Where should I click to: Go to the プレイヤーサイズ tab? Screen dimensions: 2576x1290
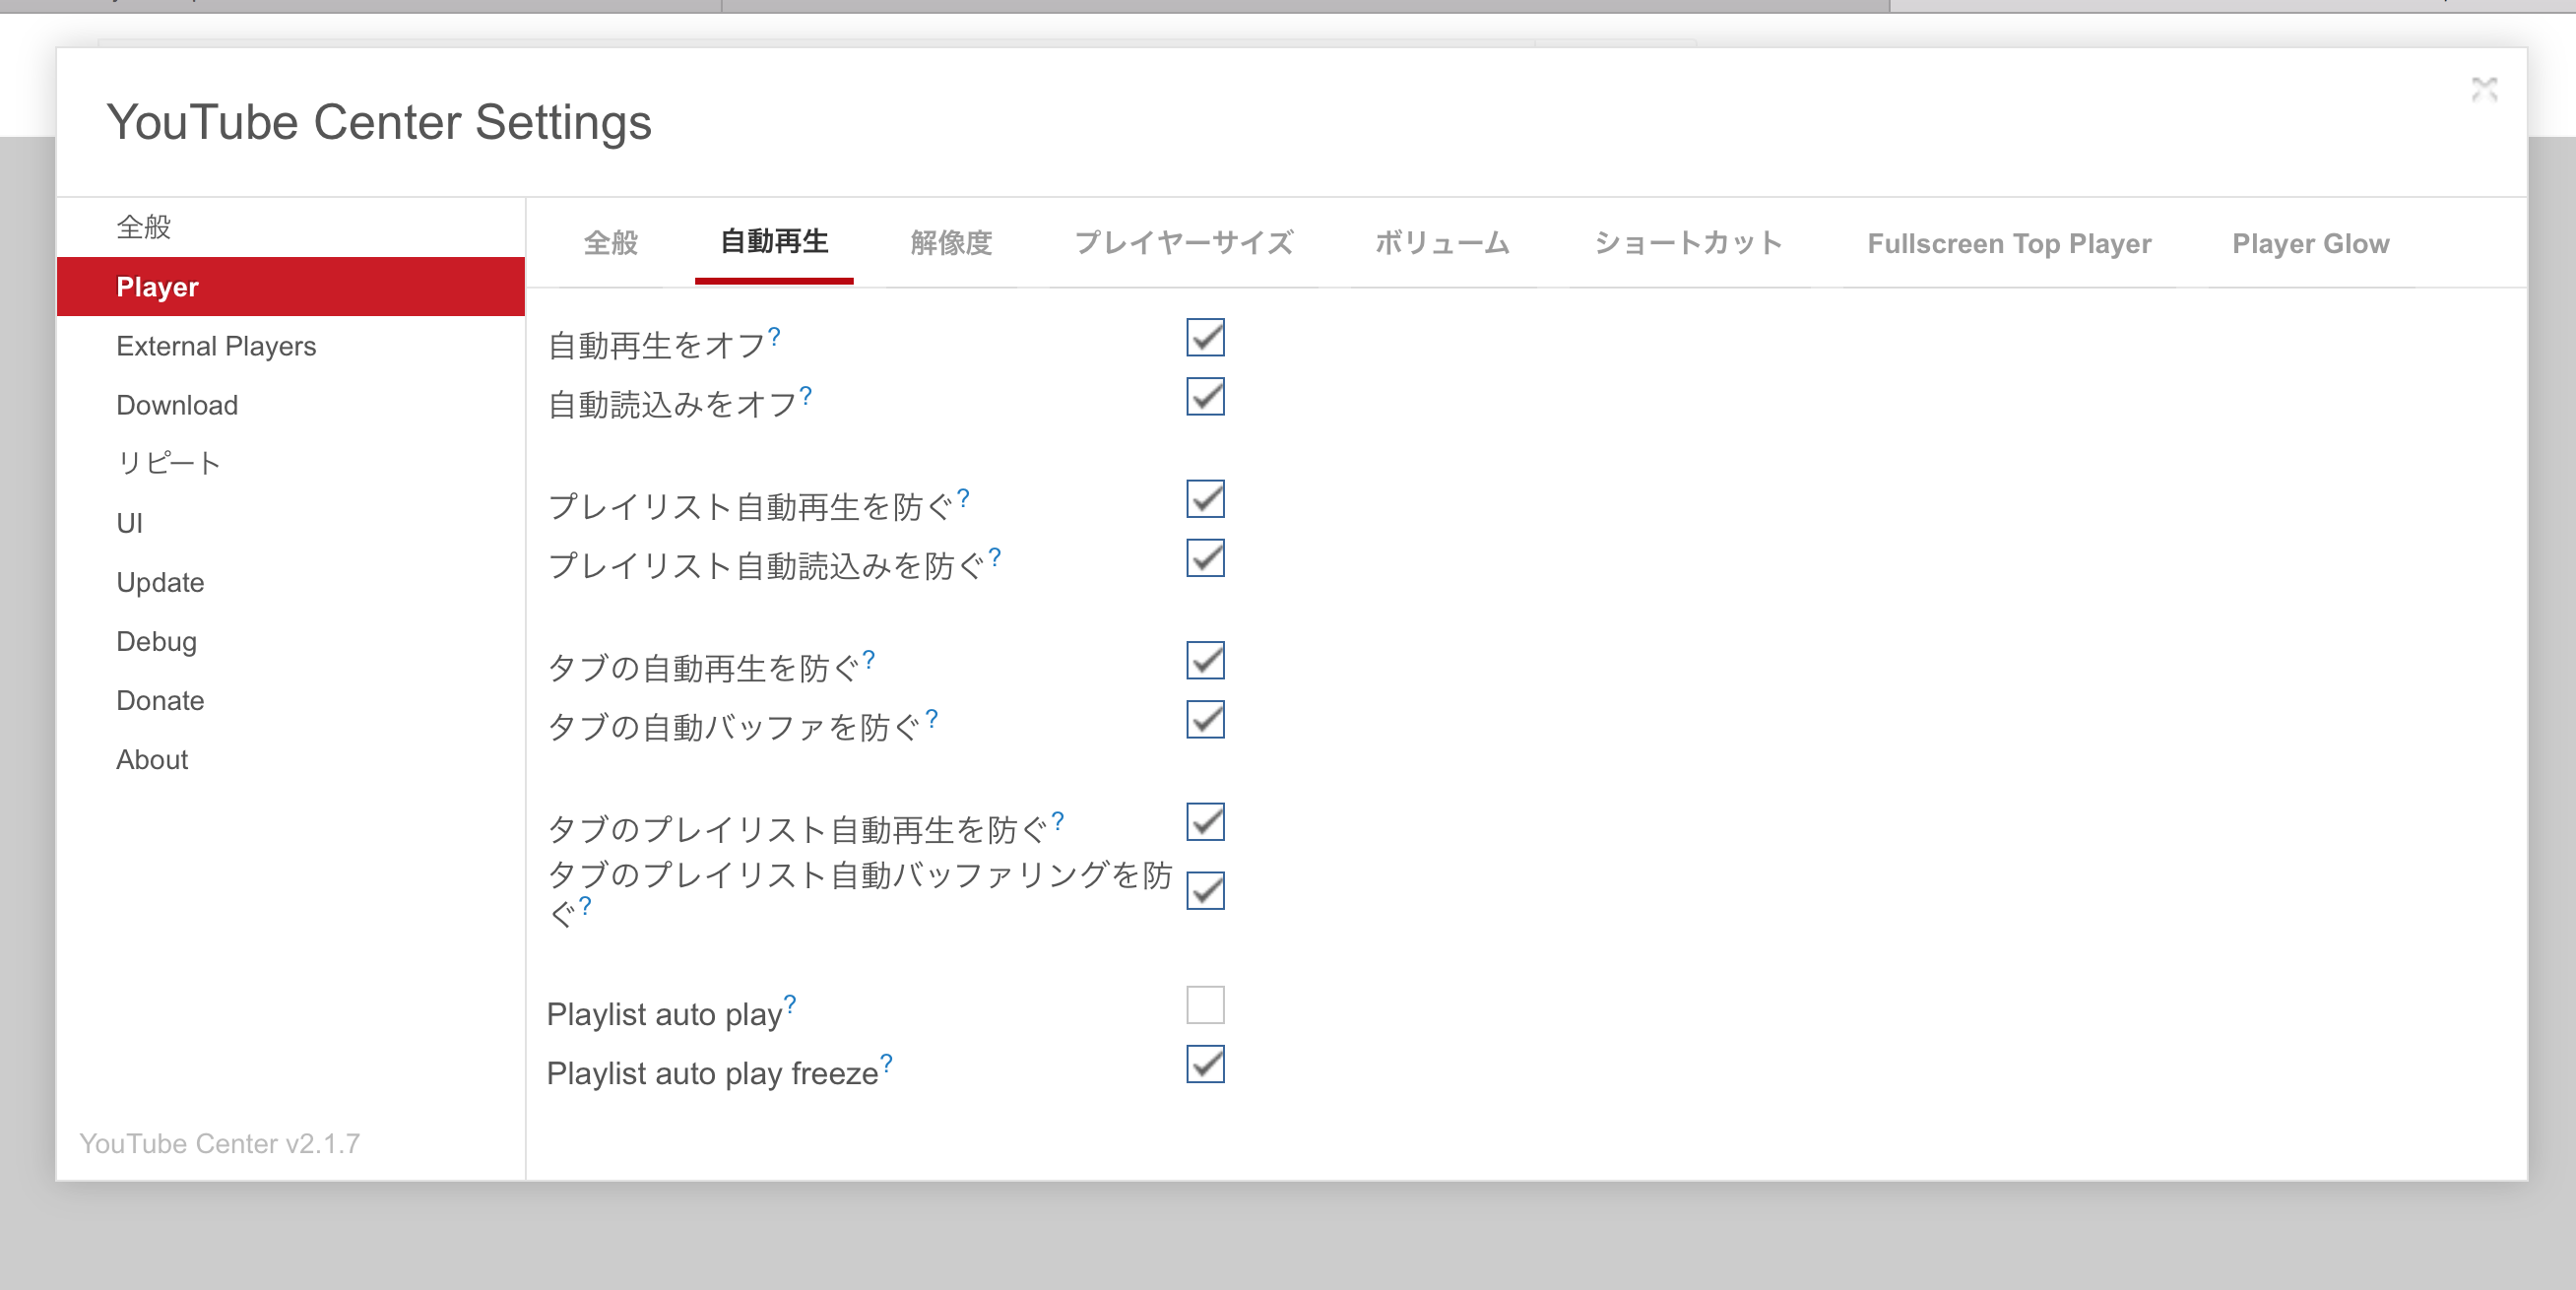pyautogui.click(x=1184, y=243)
